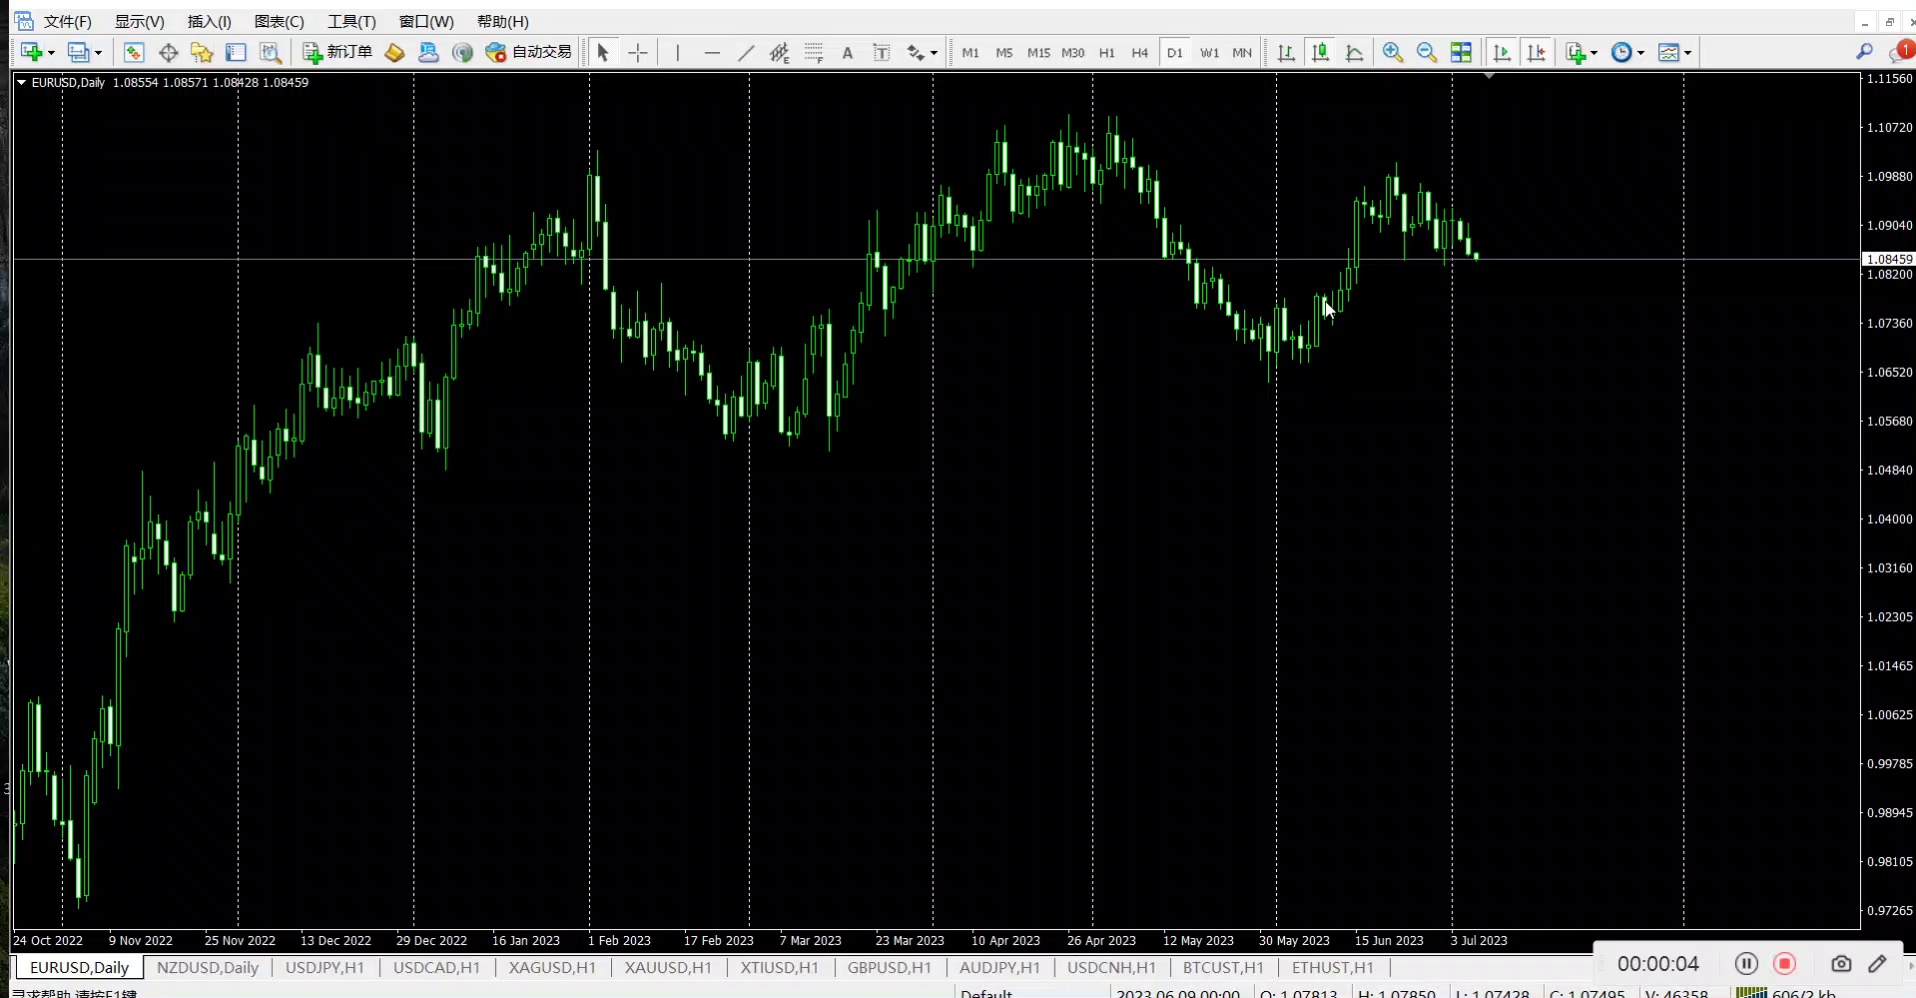
Task: Select the H4 timeframe button
Action: pos(1139,52)
